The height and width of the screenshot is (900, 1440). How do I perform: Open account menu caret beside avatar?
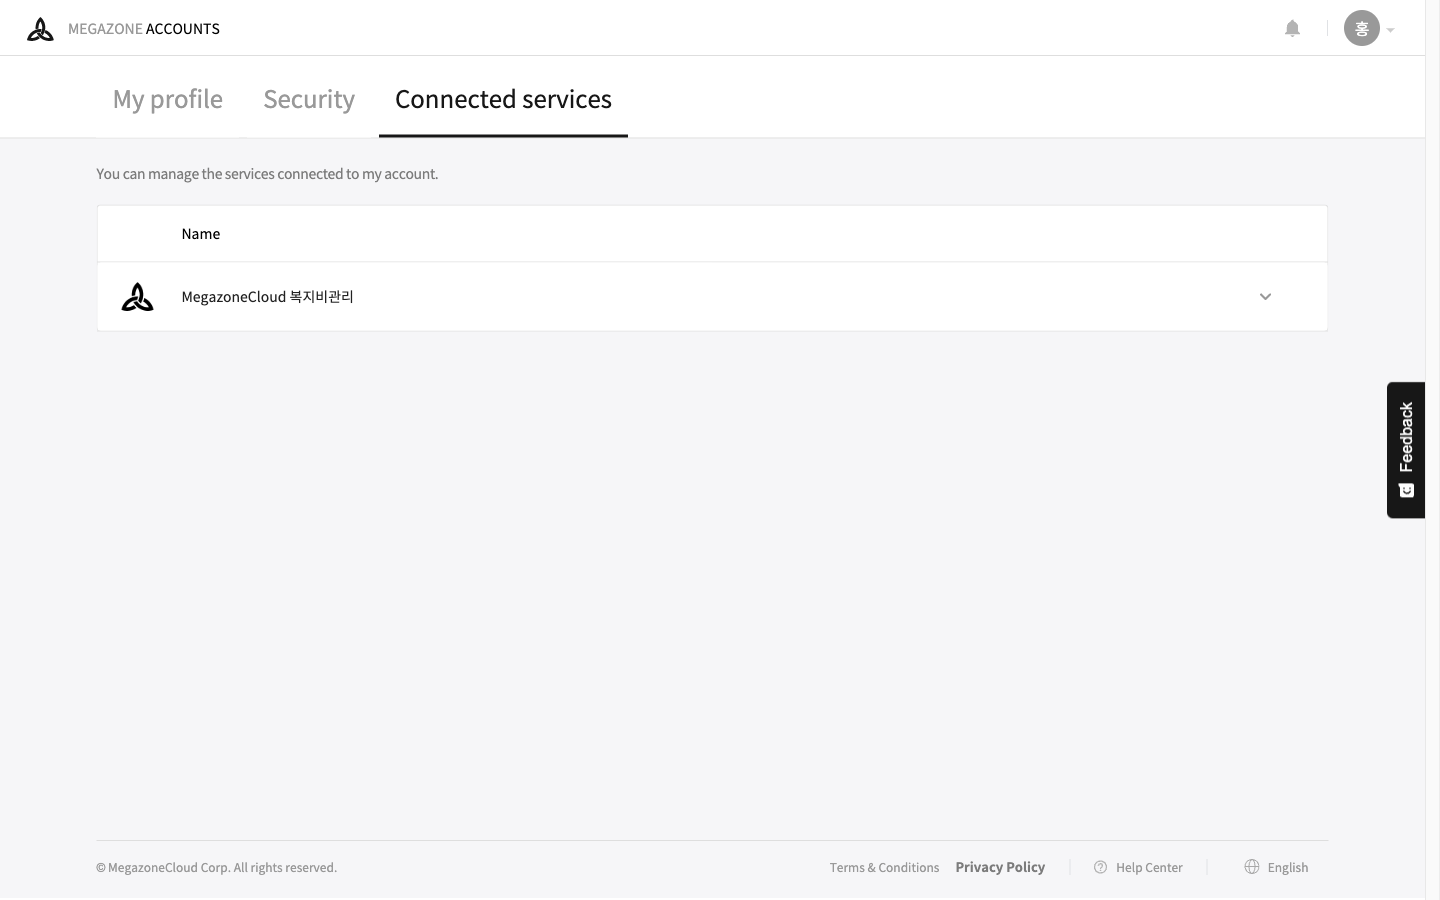(x=1390, y=30)
